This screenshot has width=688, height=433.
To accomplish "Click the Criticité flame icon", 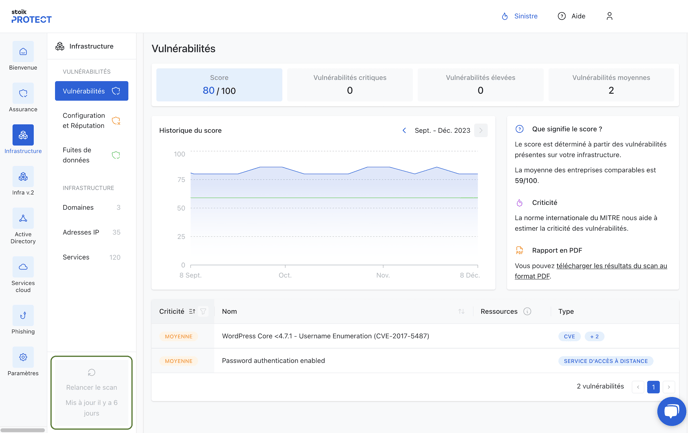I will point(520,203).
